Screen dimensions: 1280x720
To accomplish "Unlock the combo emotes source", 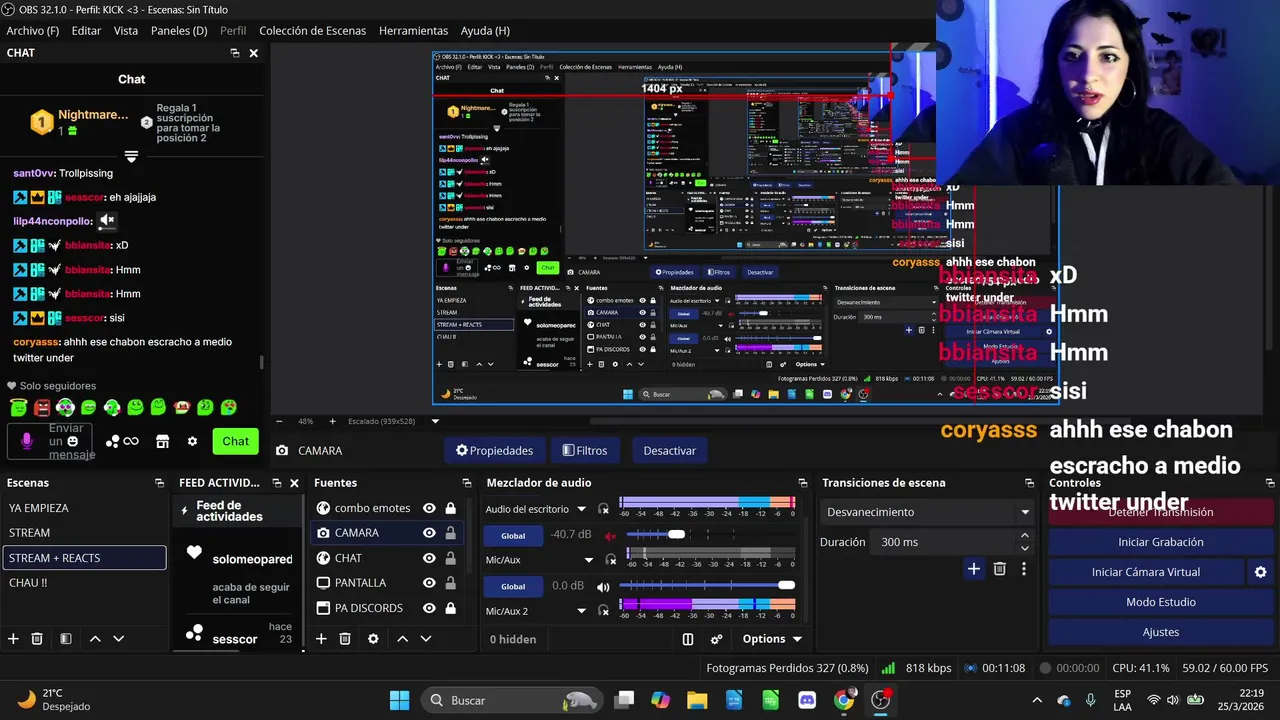I will point(450,508).
